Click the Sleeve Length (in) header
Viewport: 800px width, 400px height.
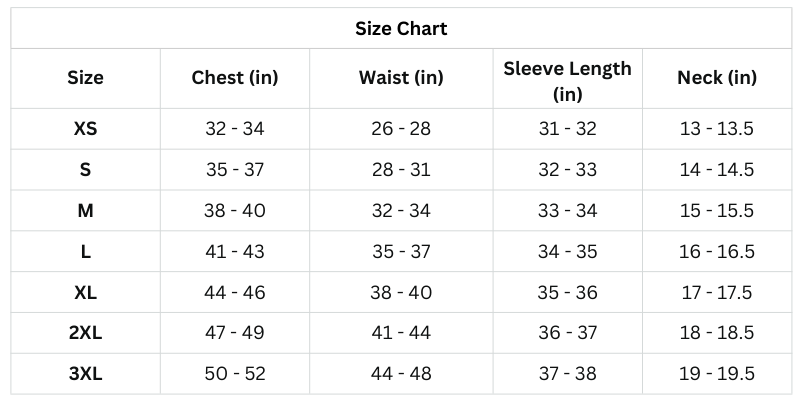567,80
